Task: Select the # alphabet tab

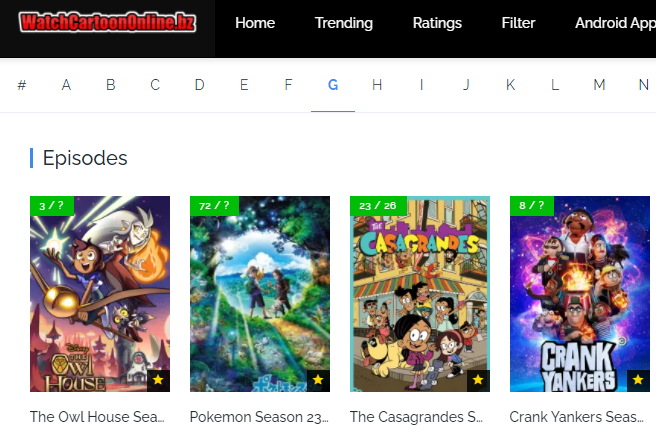Action: tap(22, 85)
